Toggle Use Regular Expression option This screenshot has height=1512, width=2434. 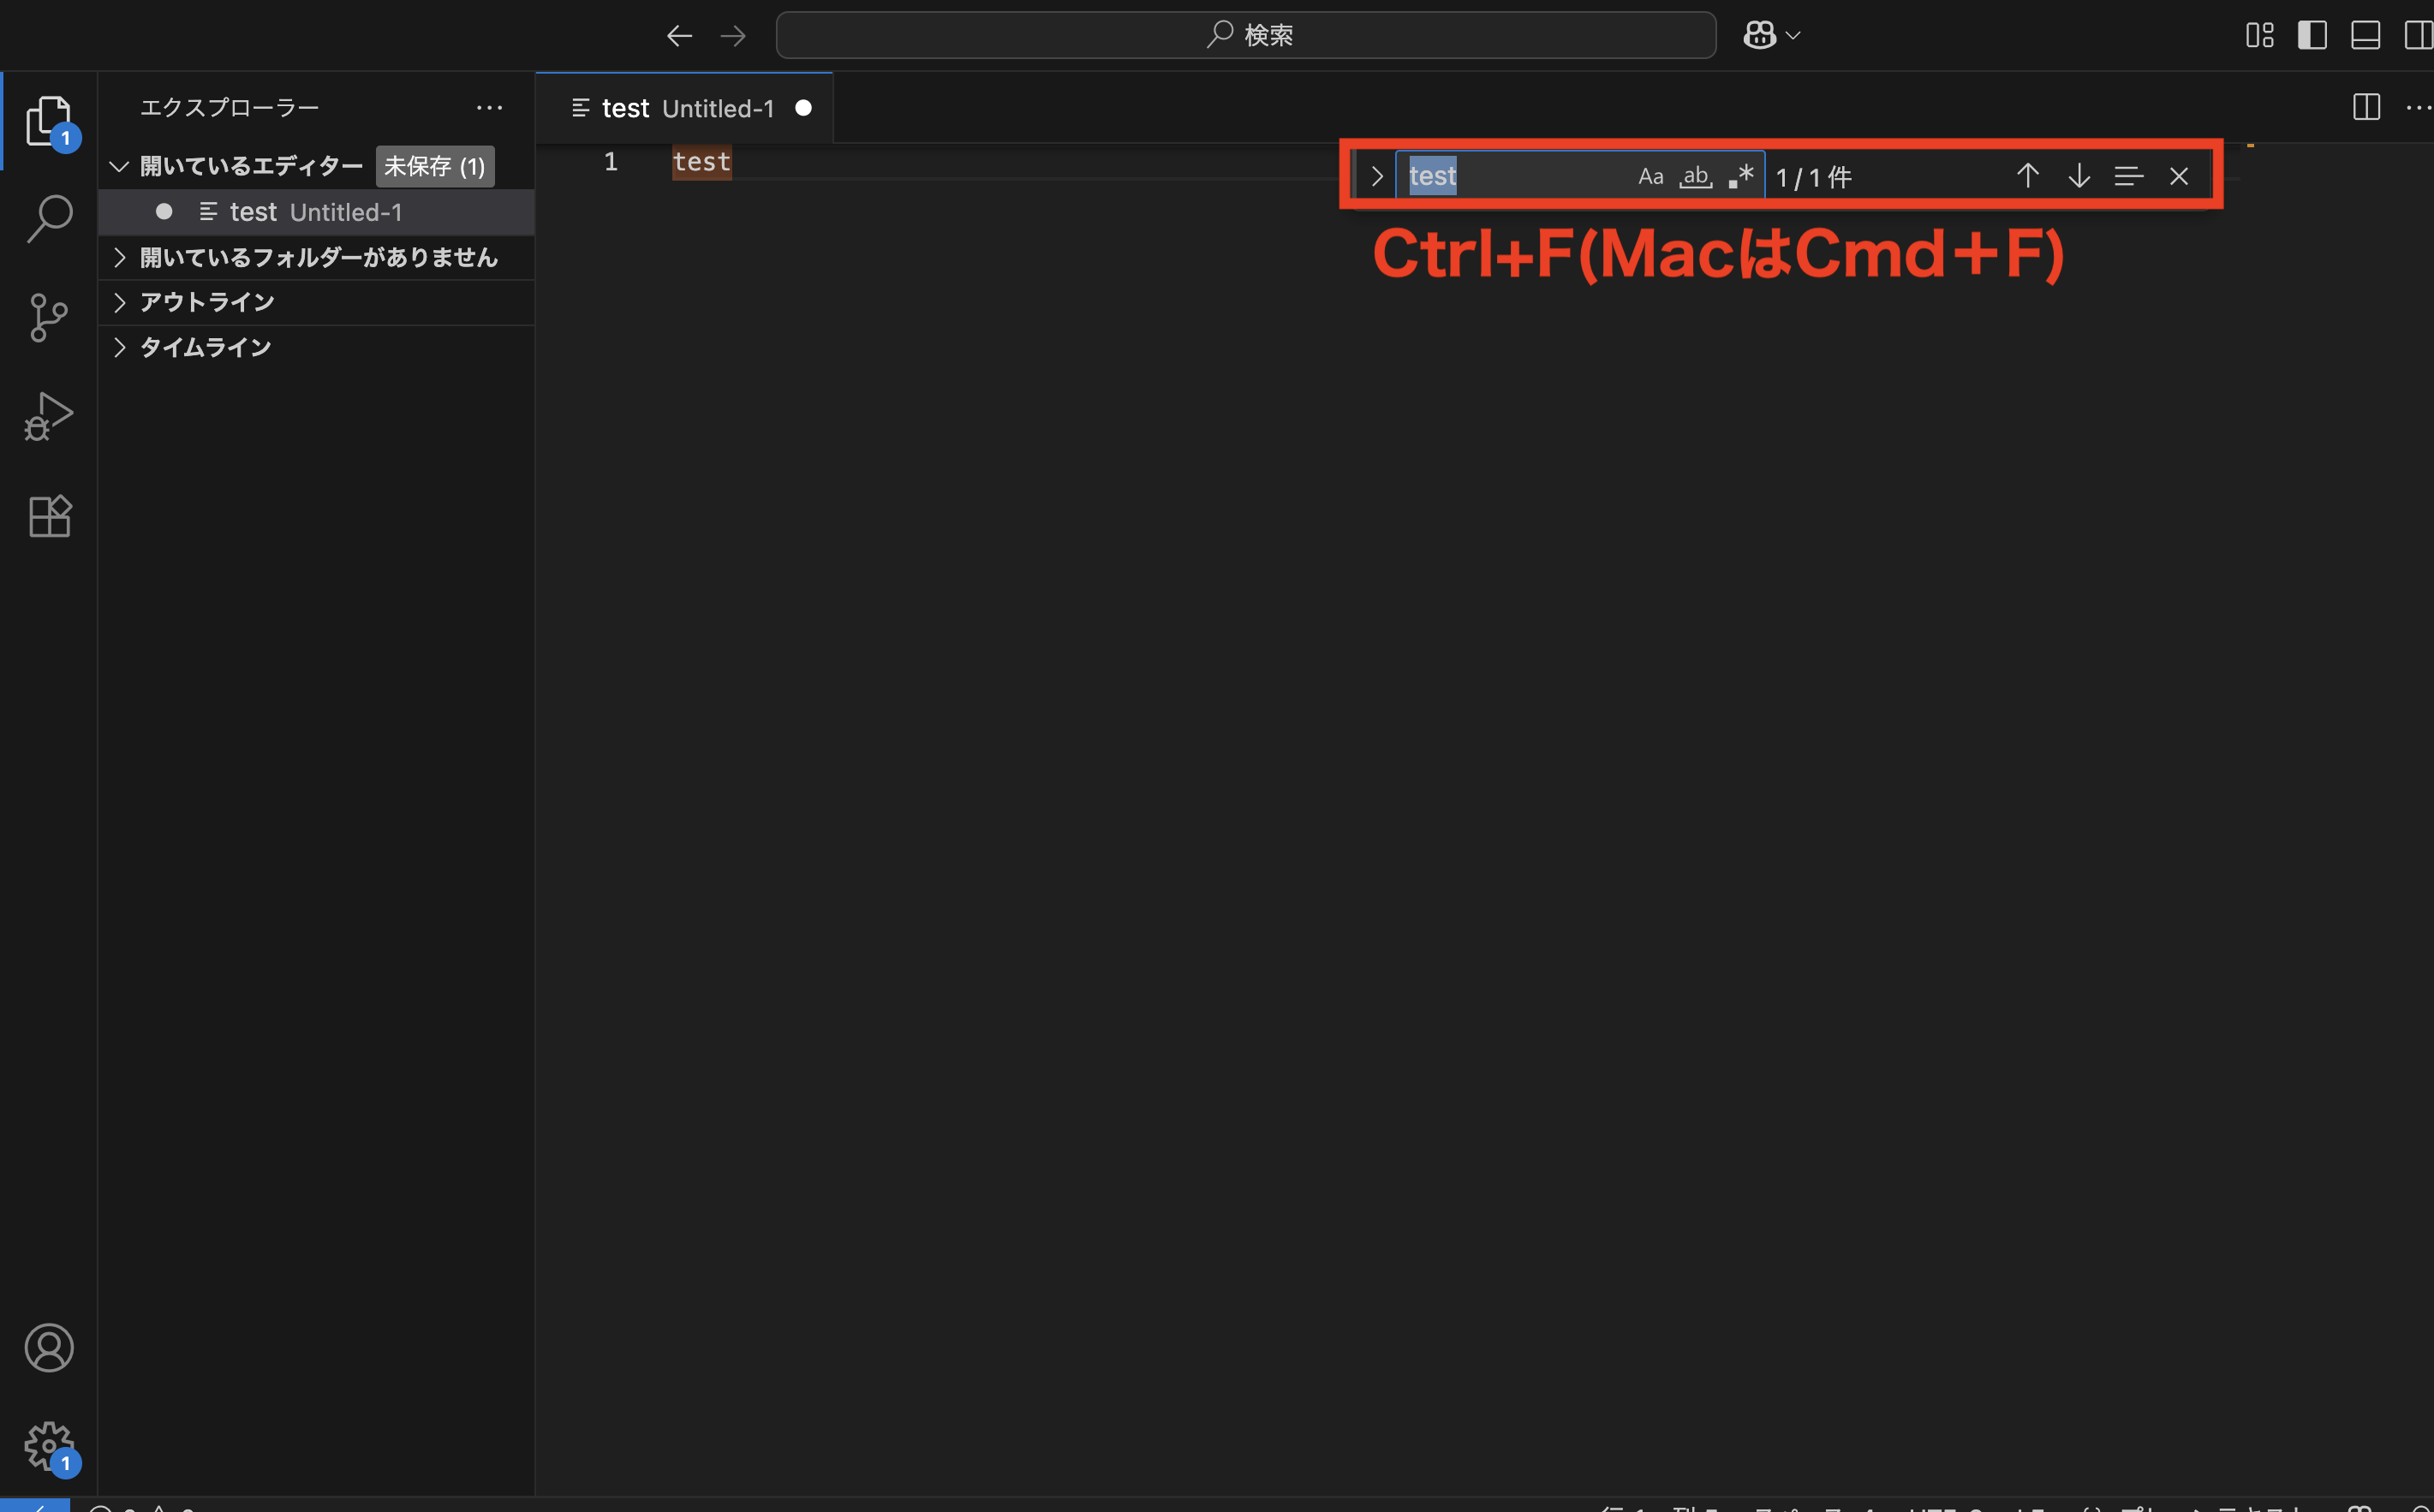click(x=1740, y=177)
